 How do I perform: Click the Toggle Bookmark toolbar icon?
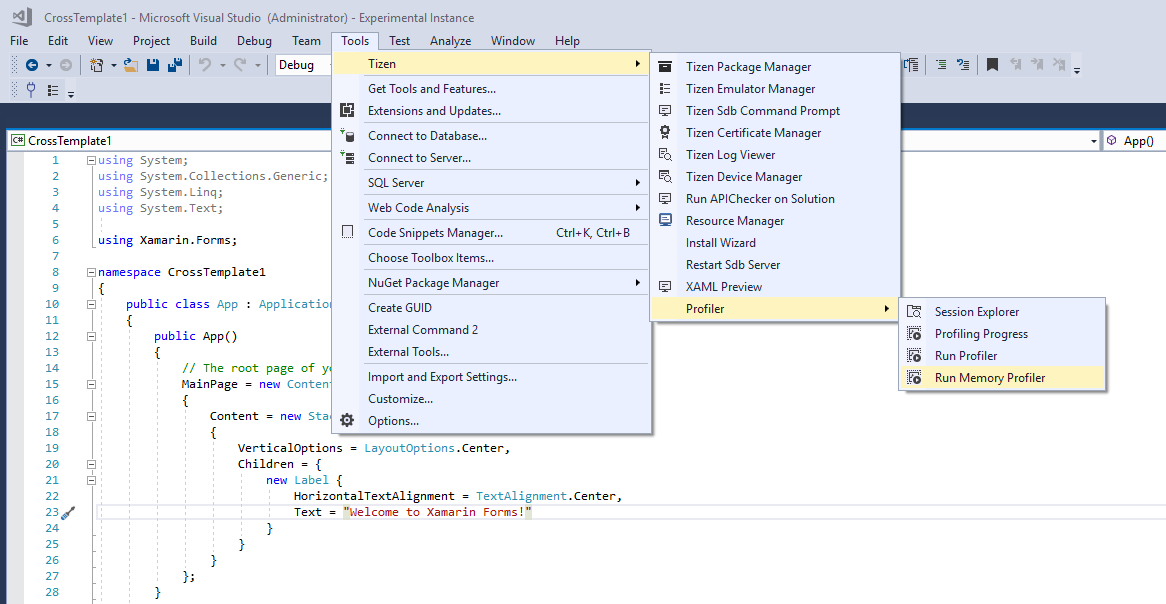(x=992, y=63)
